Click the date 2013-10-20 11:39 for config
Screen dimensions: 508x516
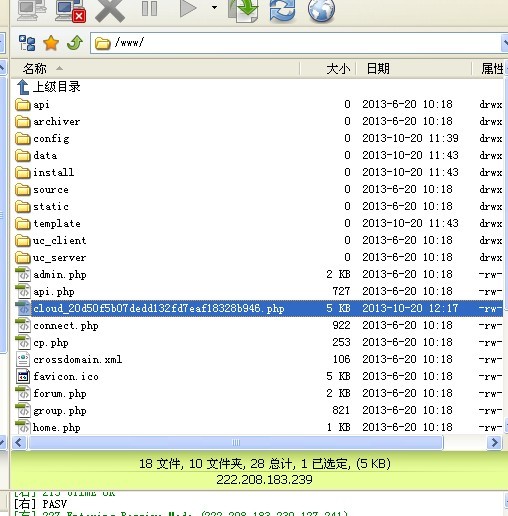(410, 138)
